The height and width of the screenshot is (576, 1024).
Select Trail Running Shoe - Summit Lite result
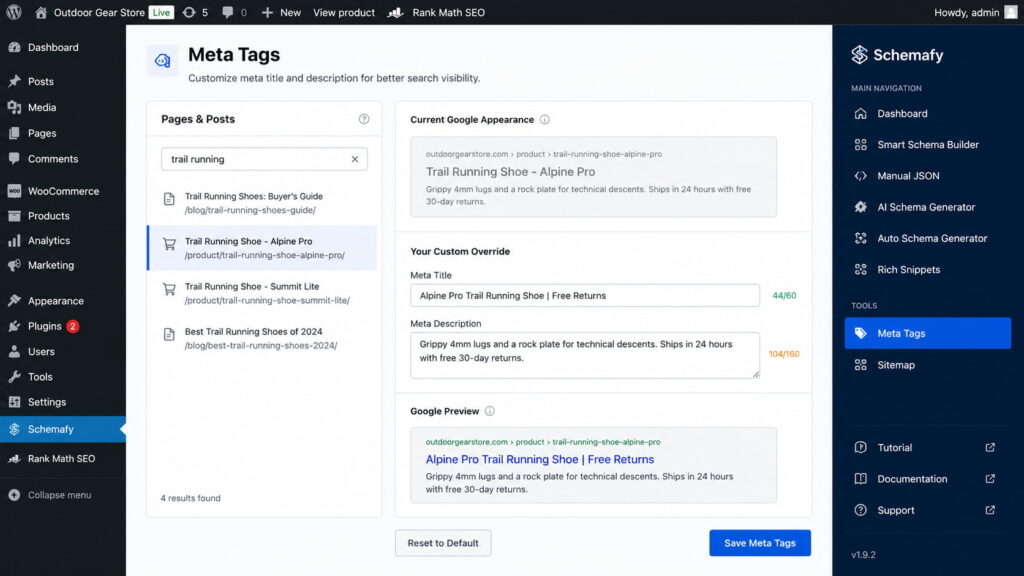(262, 293)
